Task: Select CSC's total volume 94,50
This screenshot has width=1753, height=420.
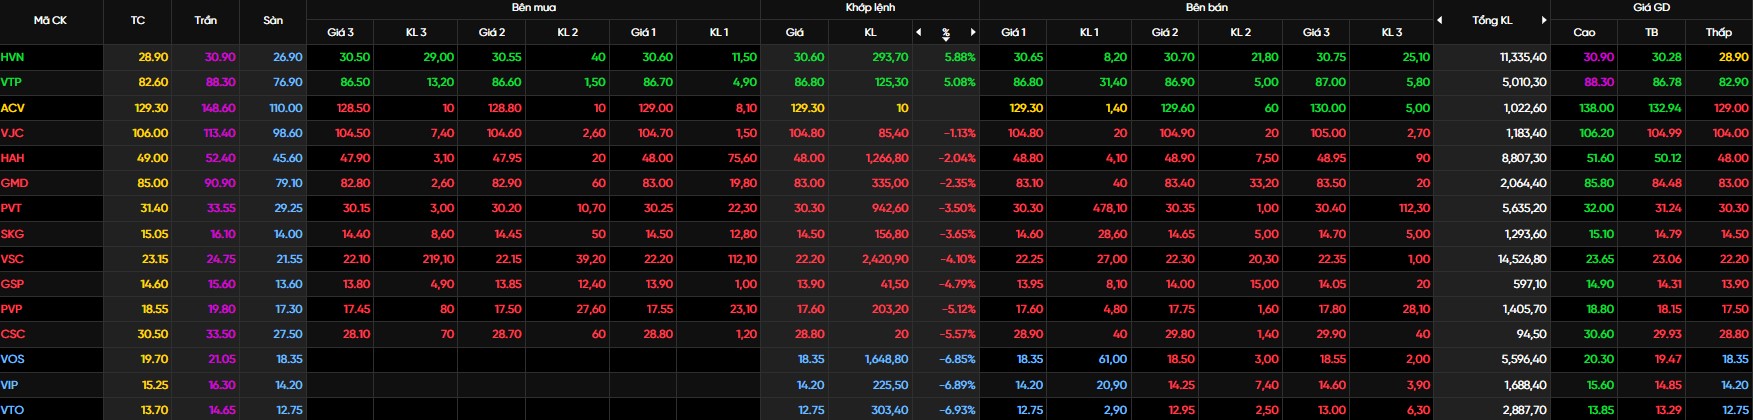Action: pyautogui.click(x=1532, y=334)
